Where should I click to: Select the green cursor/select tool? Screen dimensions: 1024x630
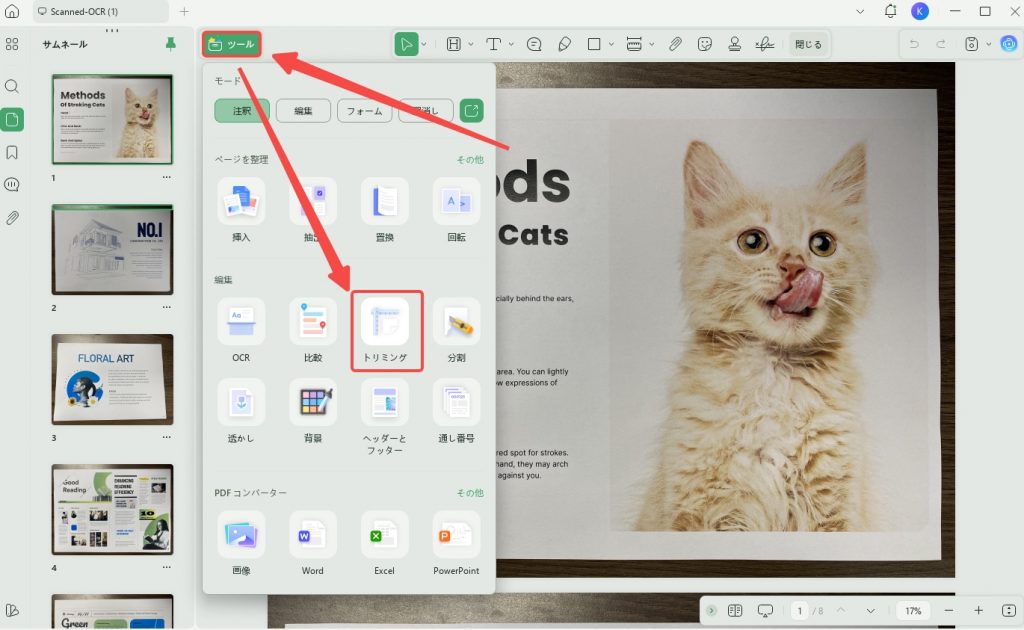point(406,44)
